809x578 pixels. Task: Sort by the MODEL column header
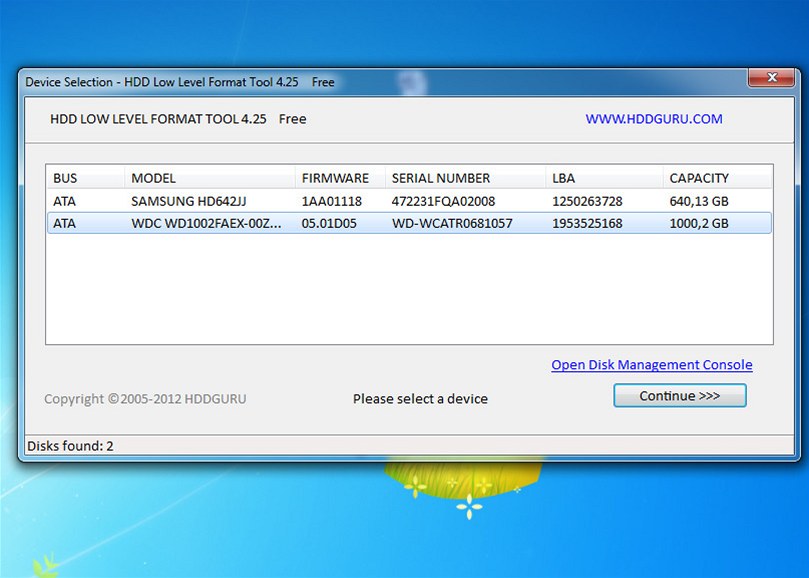pyautogui.click(x=209, y=178)
